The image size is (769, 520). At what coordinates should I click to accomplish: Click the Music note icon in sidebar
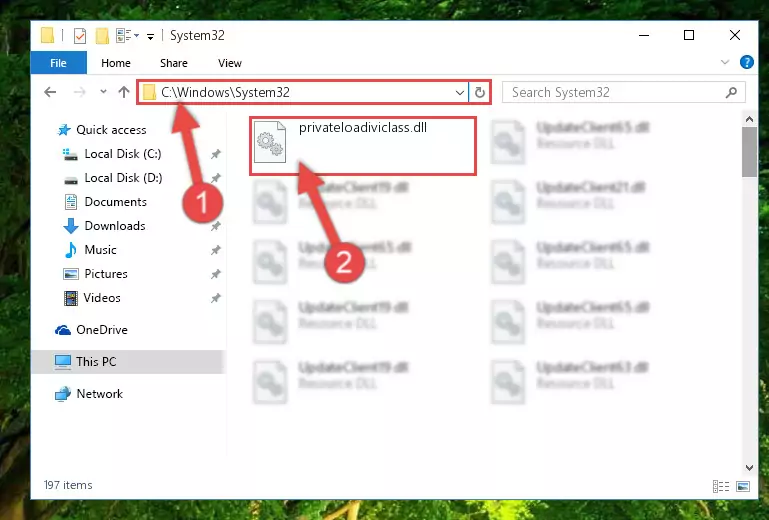click(71, 250)
